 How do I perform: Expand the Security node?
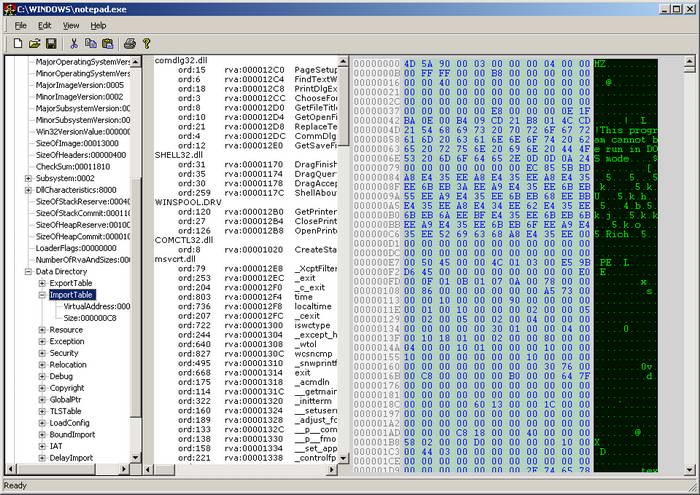tap(42, 353)
